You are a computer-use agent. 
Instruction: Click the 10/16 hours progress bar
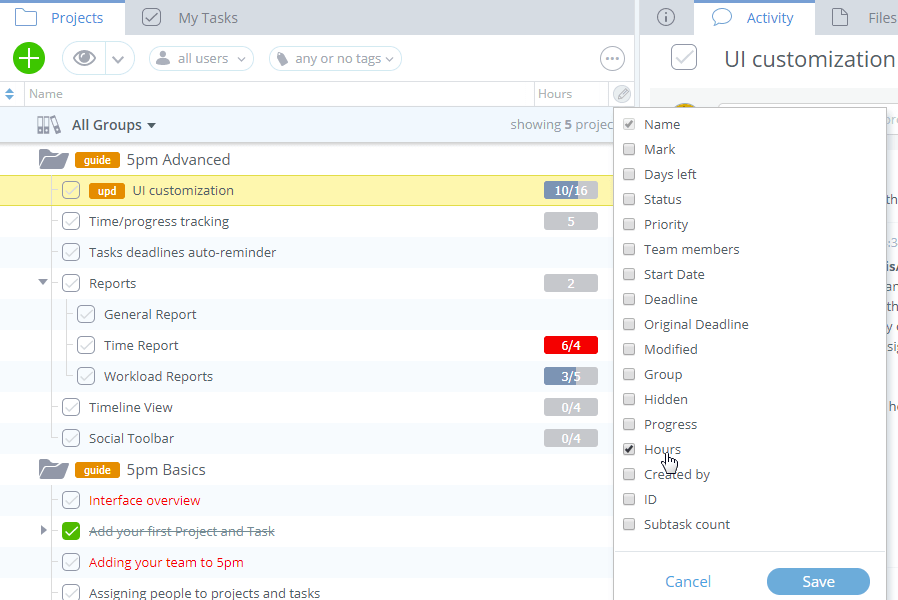[570, 190]
